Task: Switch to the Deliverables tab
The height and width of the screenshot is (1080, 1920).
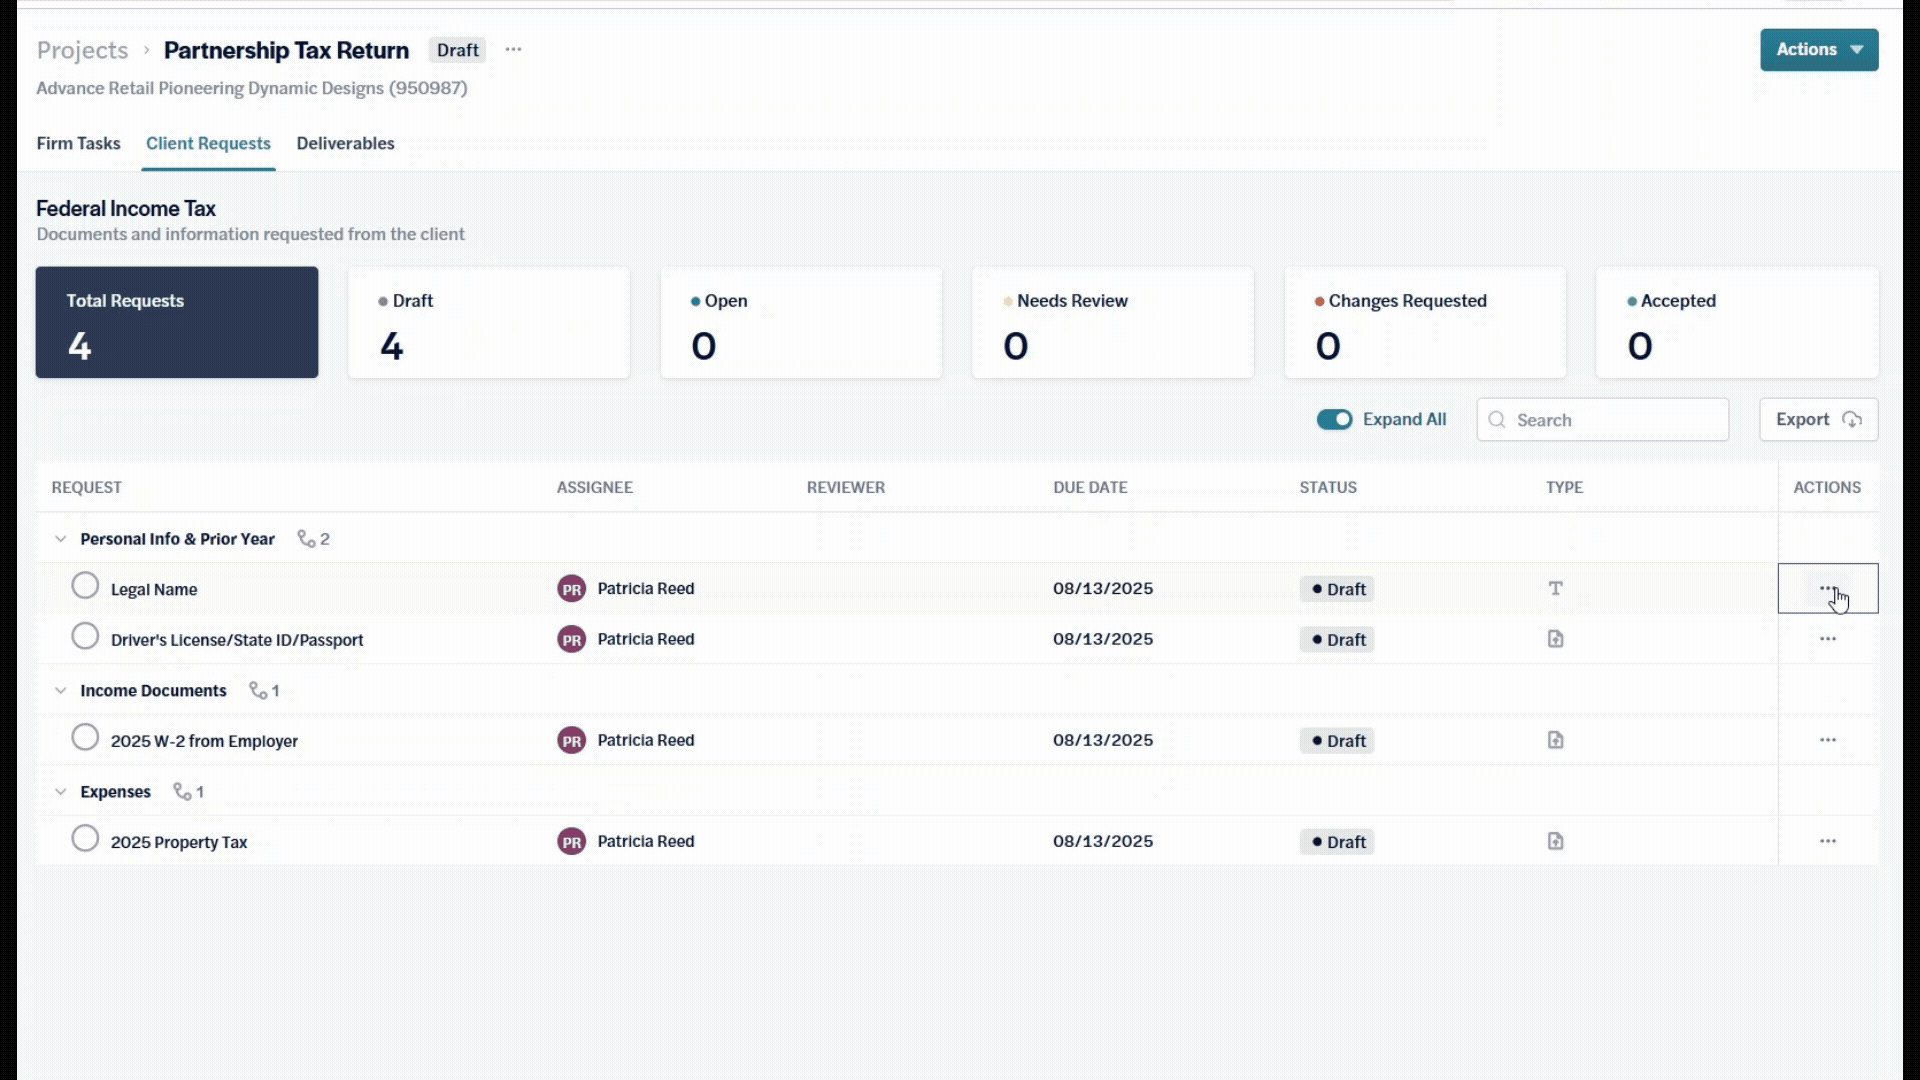Action: [x=345, y=143]
